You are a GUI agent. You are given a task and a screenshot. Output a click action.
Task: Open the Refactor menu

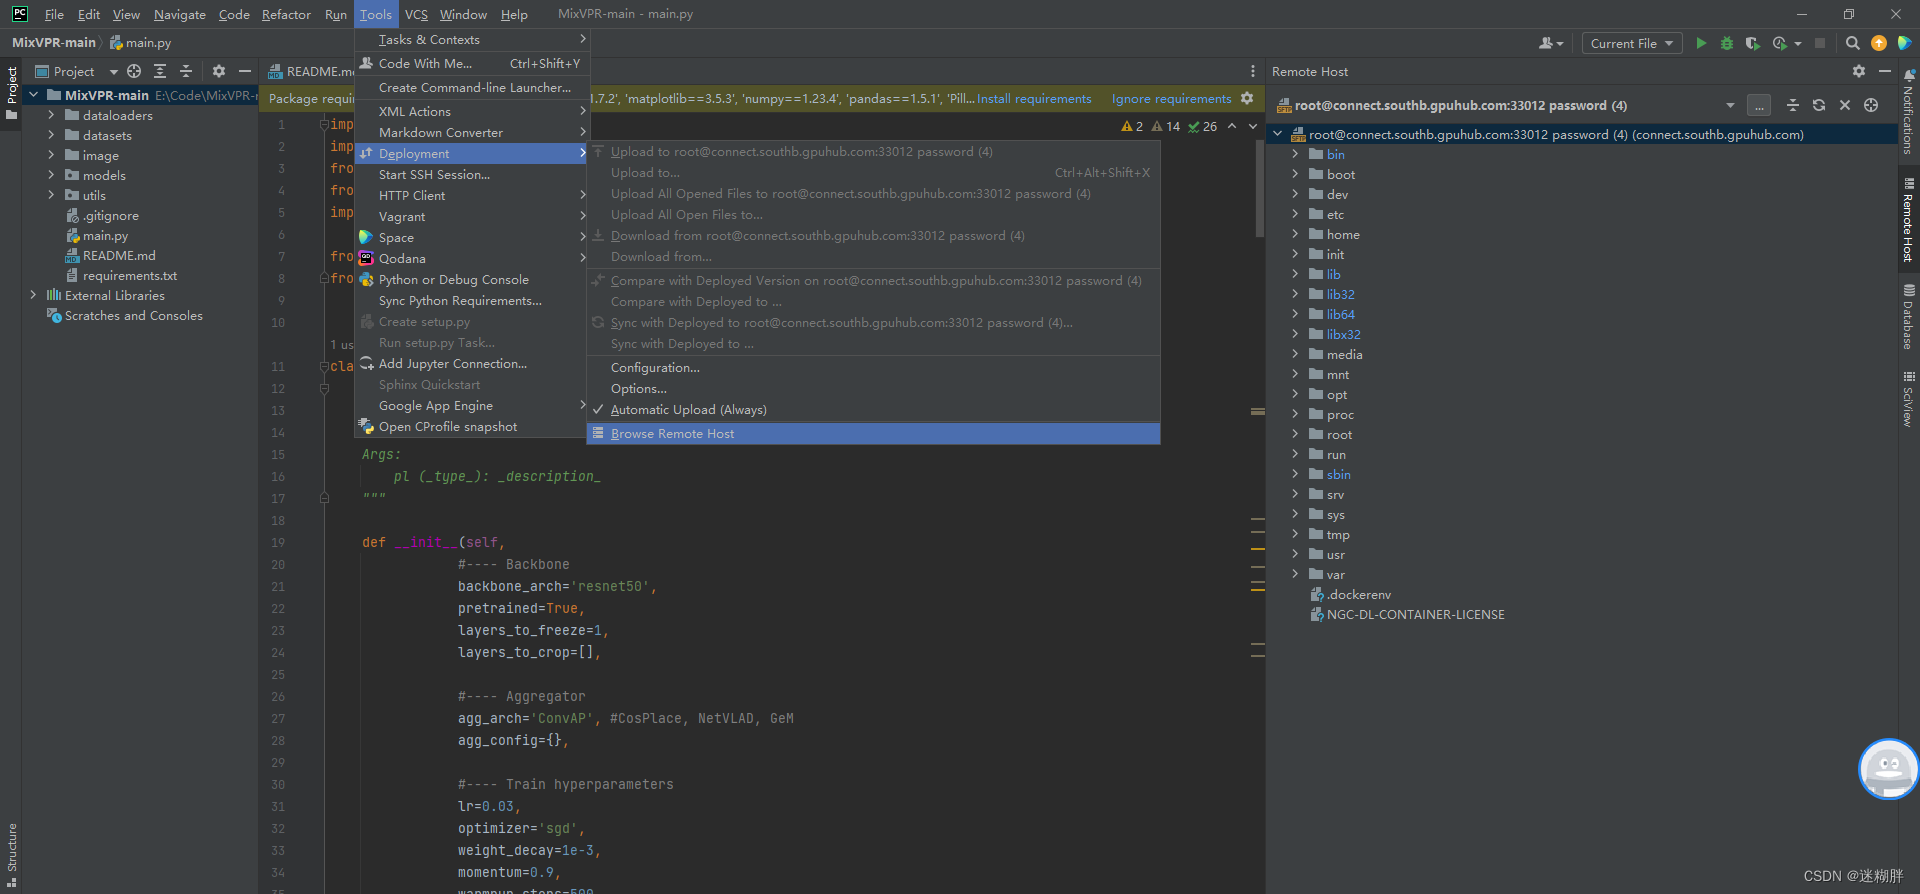(286, 14)
